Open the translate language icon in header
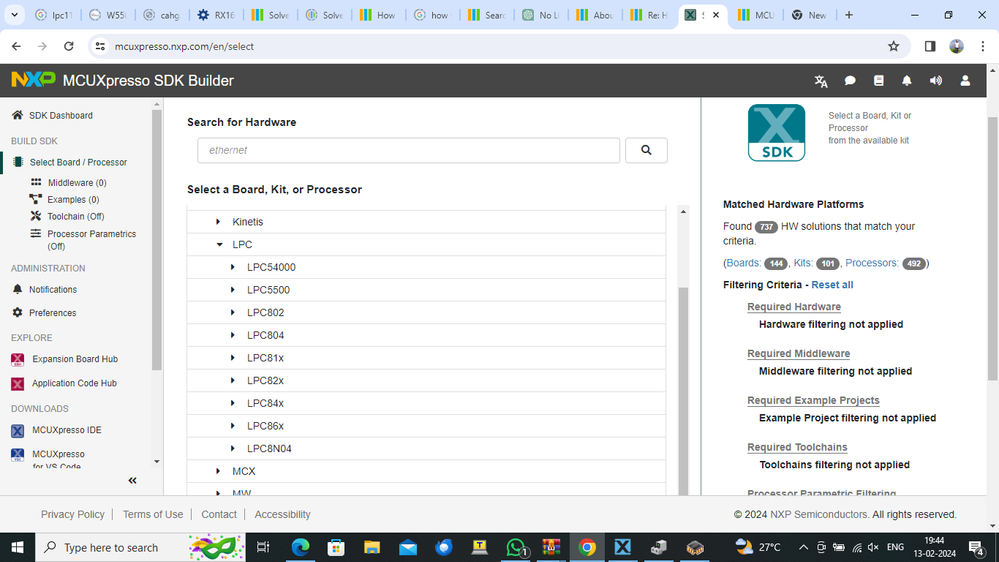The width and height of the screenshot is (999, 562). click(x=821, y=81)
